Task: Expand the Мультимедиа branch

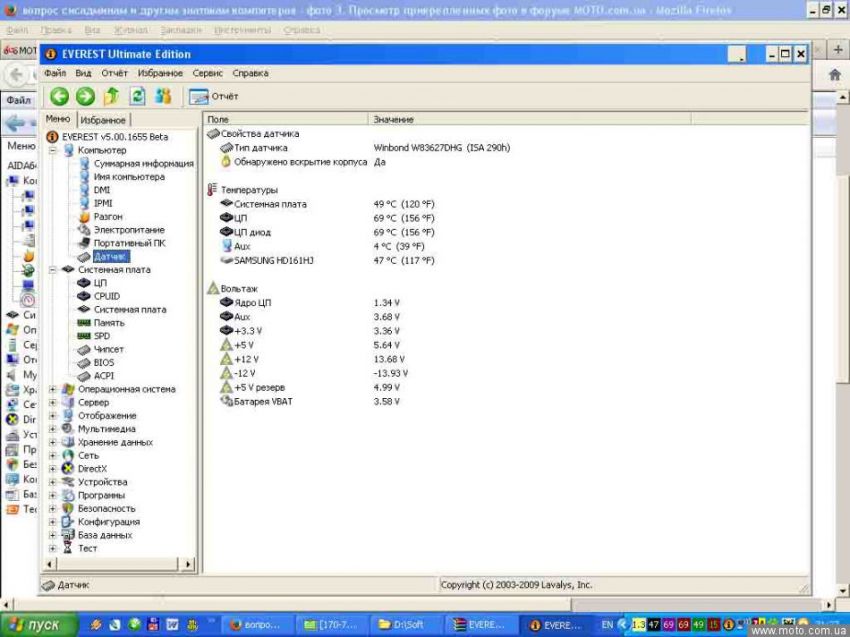Action: click(x=53, y=429)
